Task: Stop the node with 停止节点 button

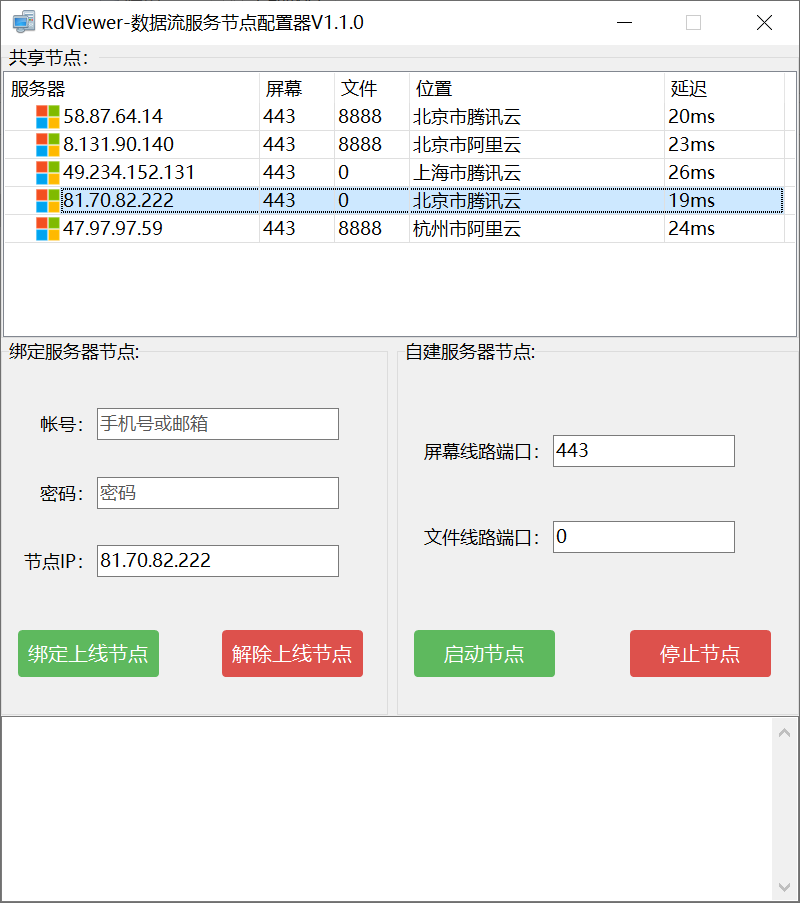Action: (x=700, y=654)
